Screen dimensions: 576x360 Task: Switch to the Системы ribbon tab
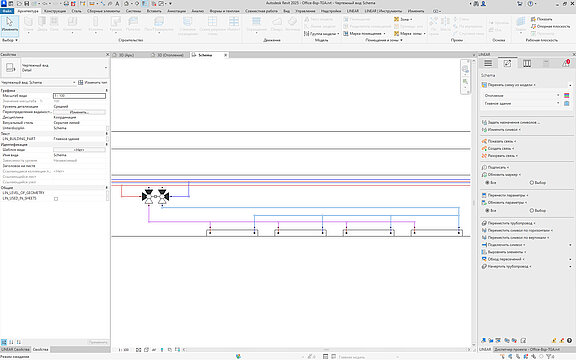[133, 11]
